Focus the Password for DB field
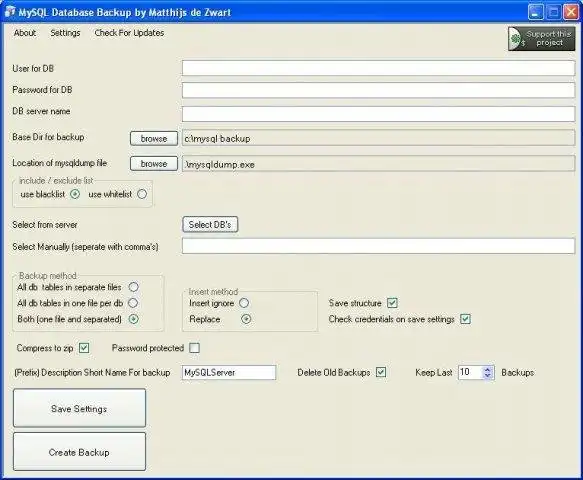 click(x=379, y=90)
